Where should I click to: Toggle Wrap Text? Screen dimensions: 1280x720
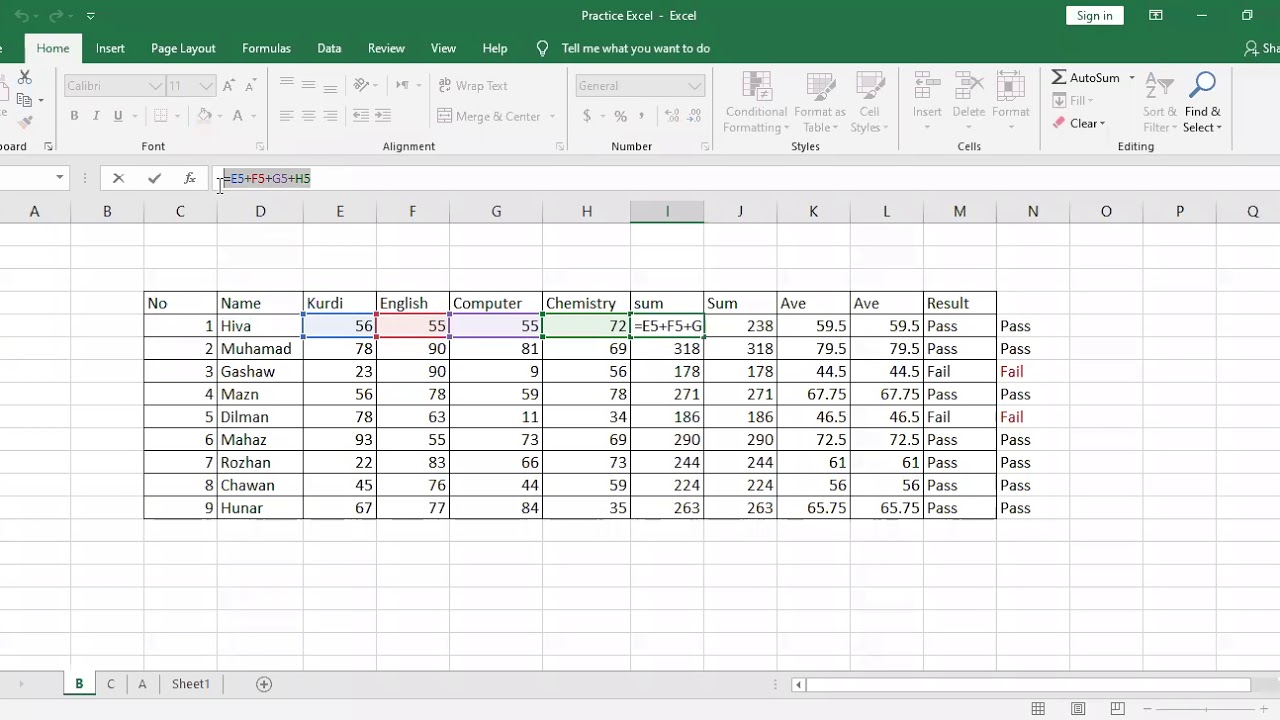[473, 86]
